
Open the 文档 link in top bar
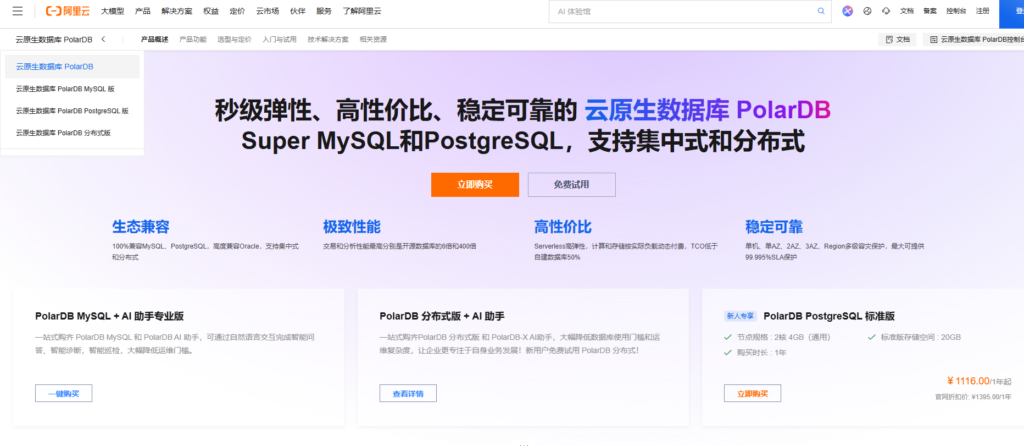point(906,11)
